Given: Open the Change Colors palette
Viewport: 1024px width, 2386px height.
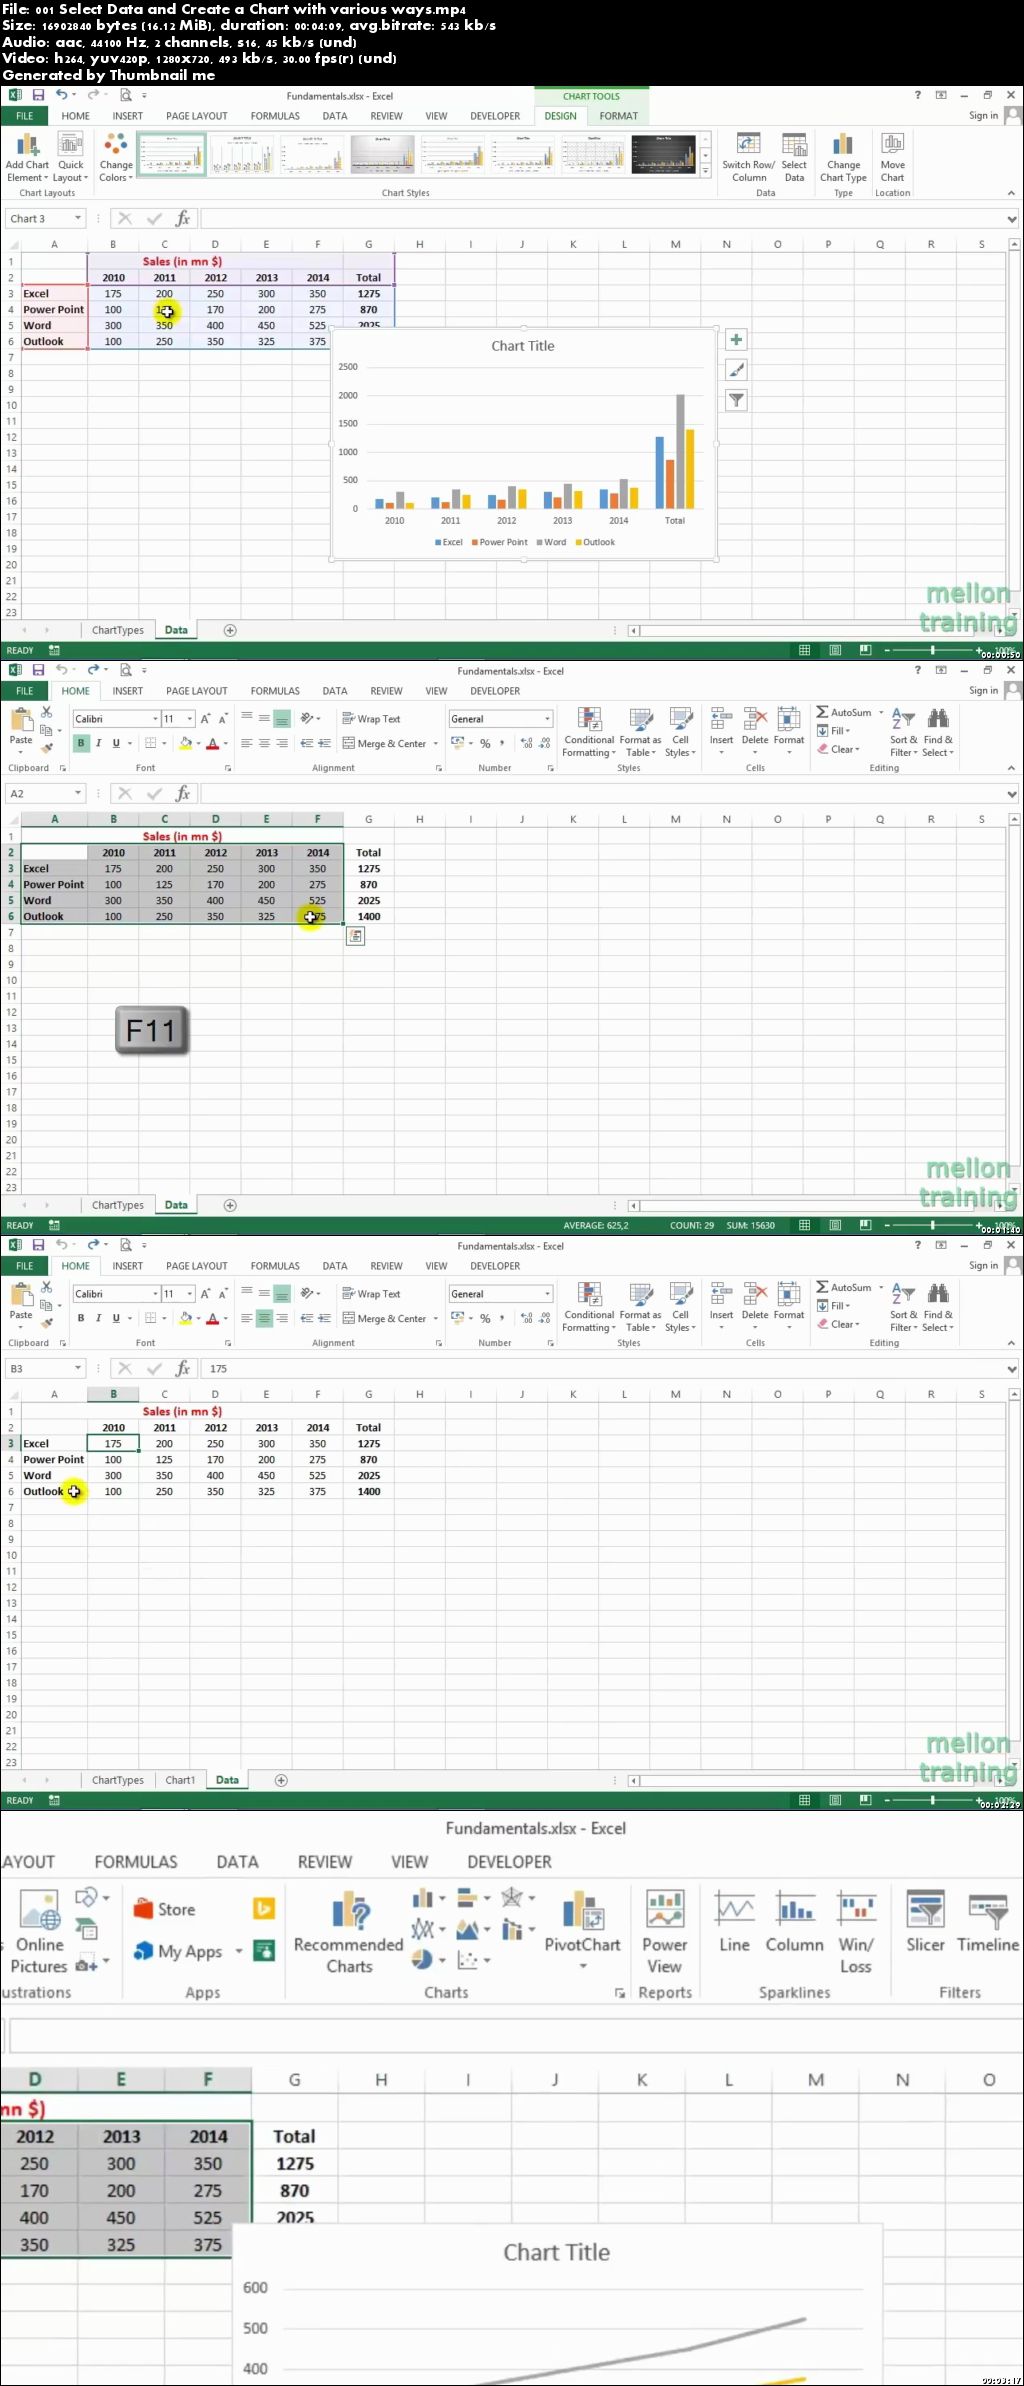Looking at the screenshot, I should click(x=116, y=158).
